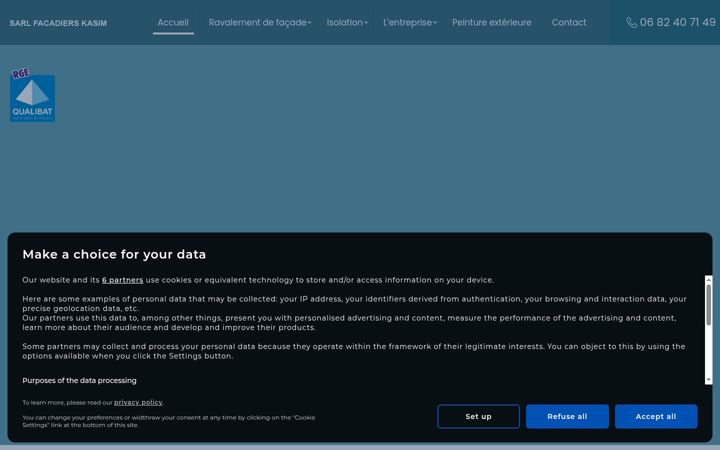The image size is (720, 450).
Task: Click the 'Purposes of the data processing' text
Action: [79, 381]
